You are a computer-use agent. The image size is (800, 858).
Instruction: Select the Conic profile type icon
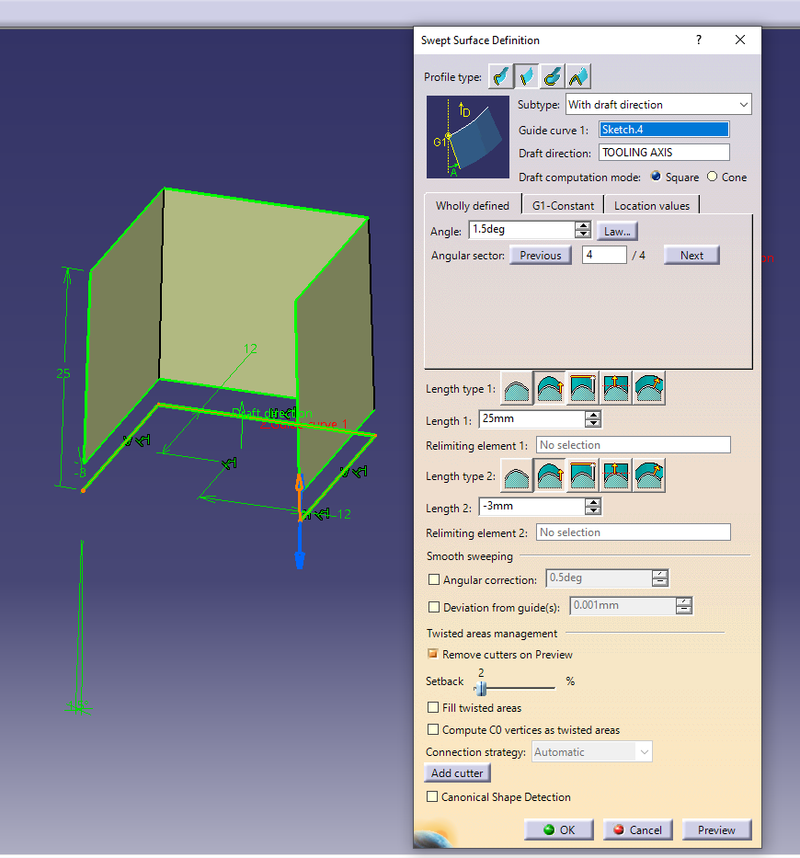pyautogui.click(x=577, y=76)
